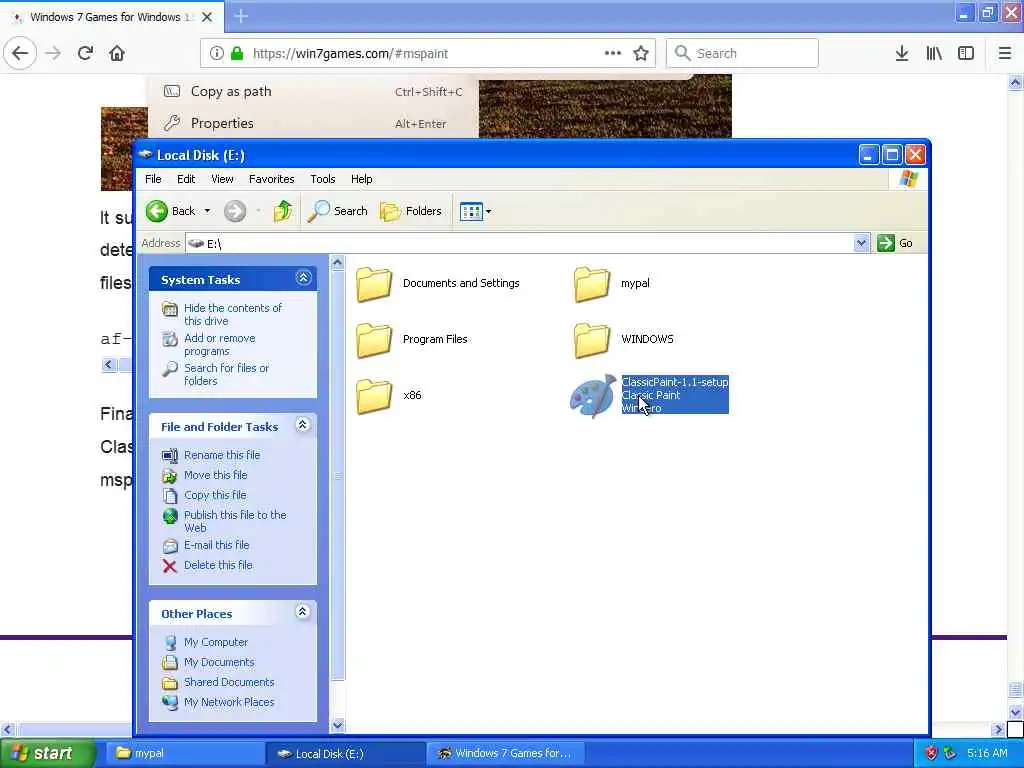The height and width of the screenshot is (768, 1024).
Task: Select the mypal folder icon
Action: coord(592,284)
